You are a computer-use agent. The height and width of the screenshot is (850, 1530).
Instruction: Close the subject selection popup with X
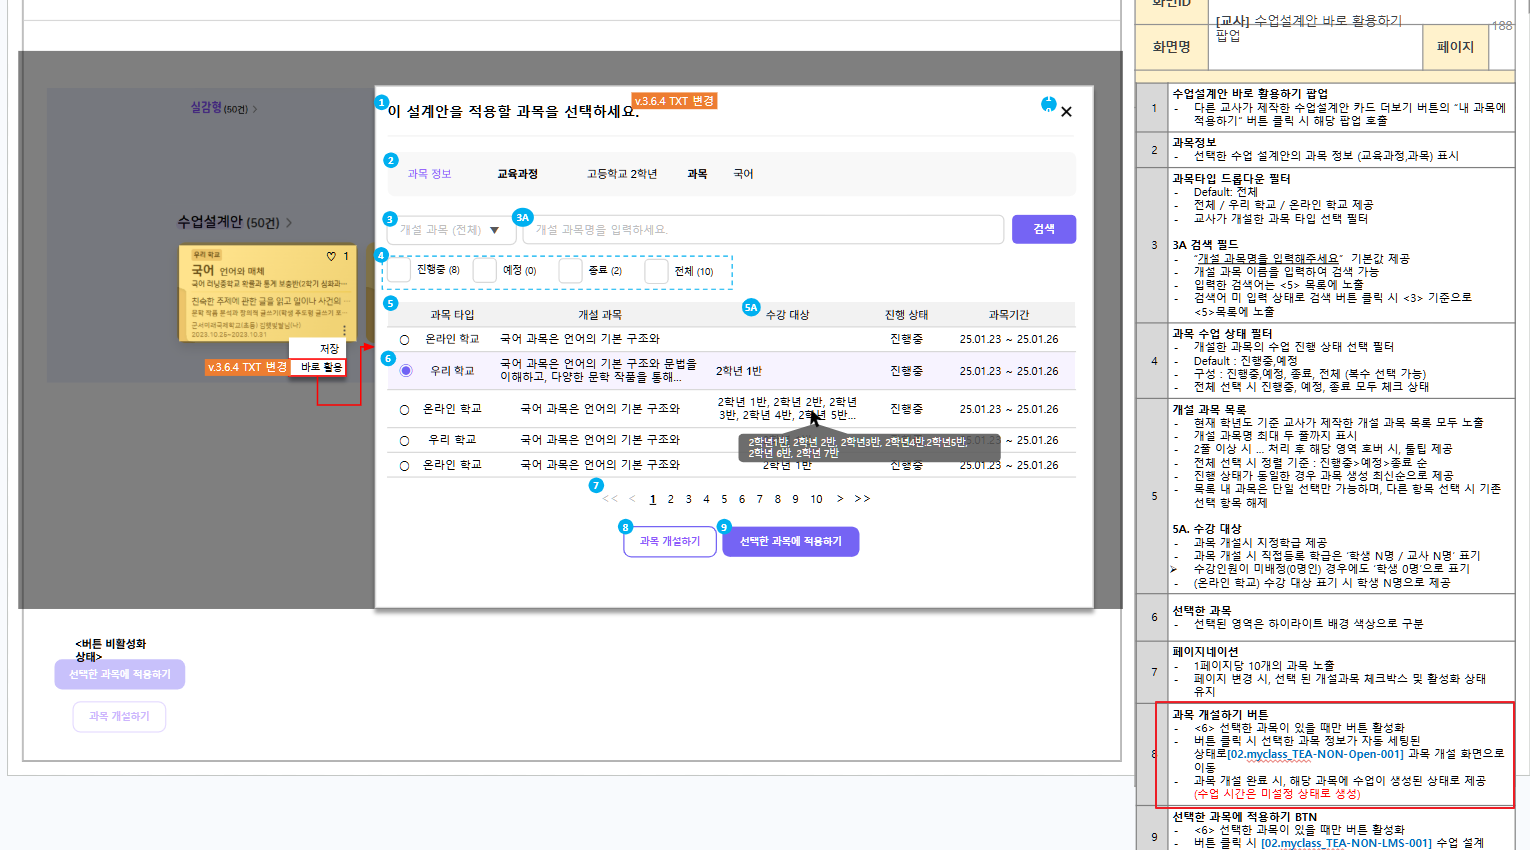(x=1066, y=112)
